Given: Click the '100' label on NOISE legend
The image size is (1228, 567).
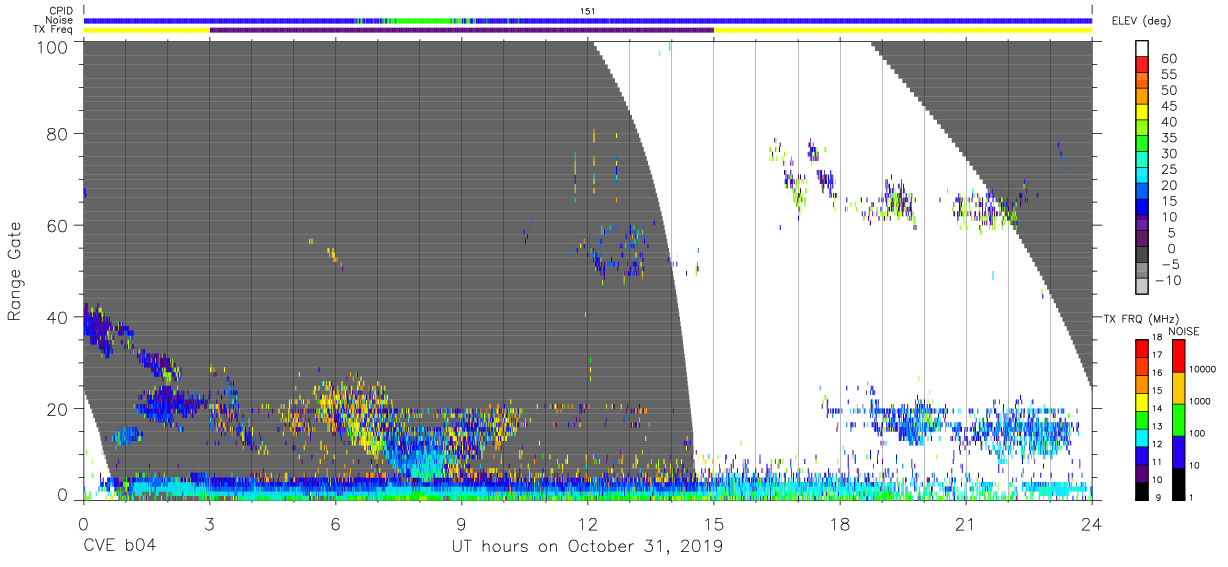Looking at the screenshot, I should [x=1199, y=434].
